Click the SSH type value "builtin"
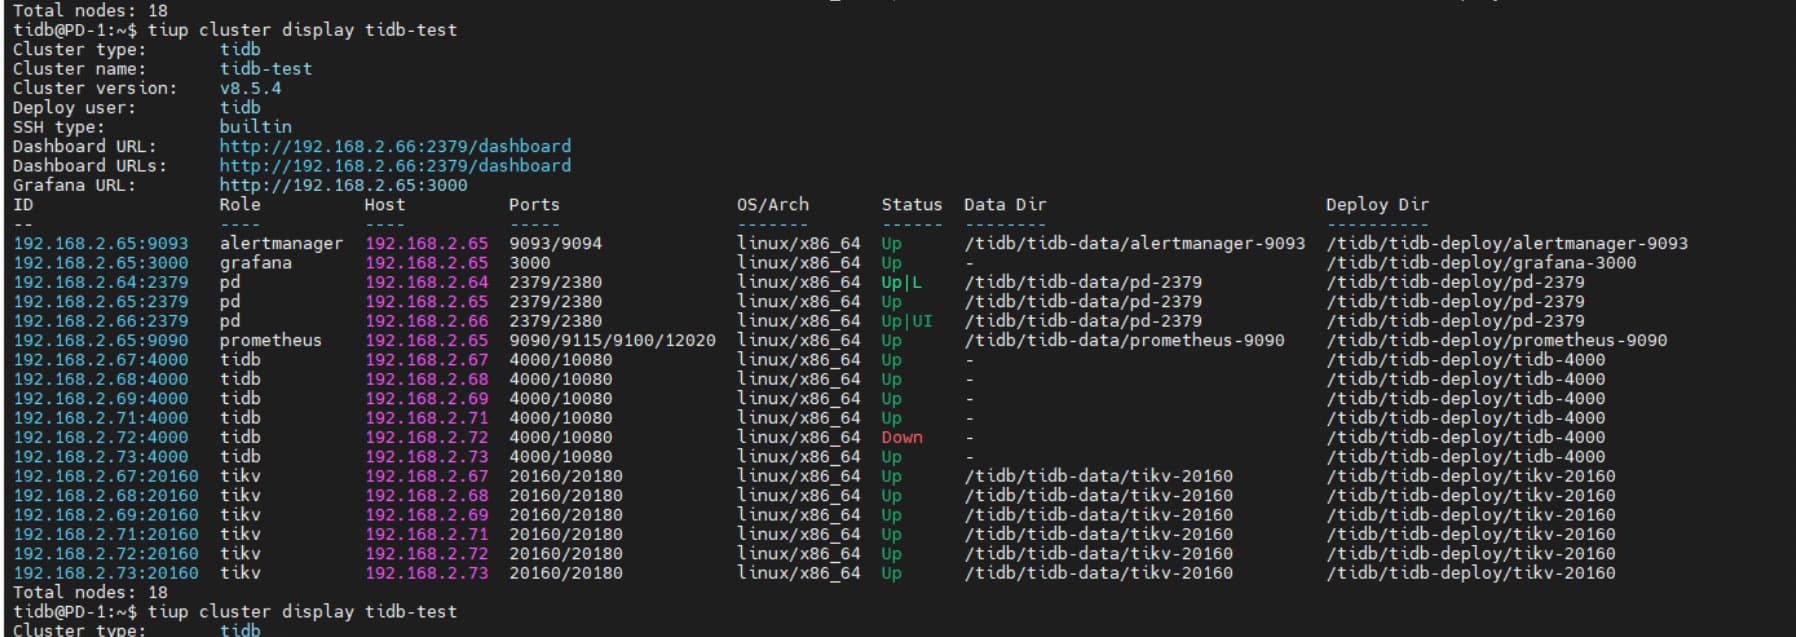 click(256, 127)
